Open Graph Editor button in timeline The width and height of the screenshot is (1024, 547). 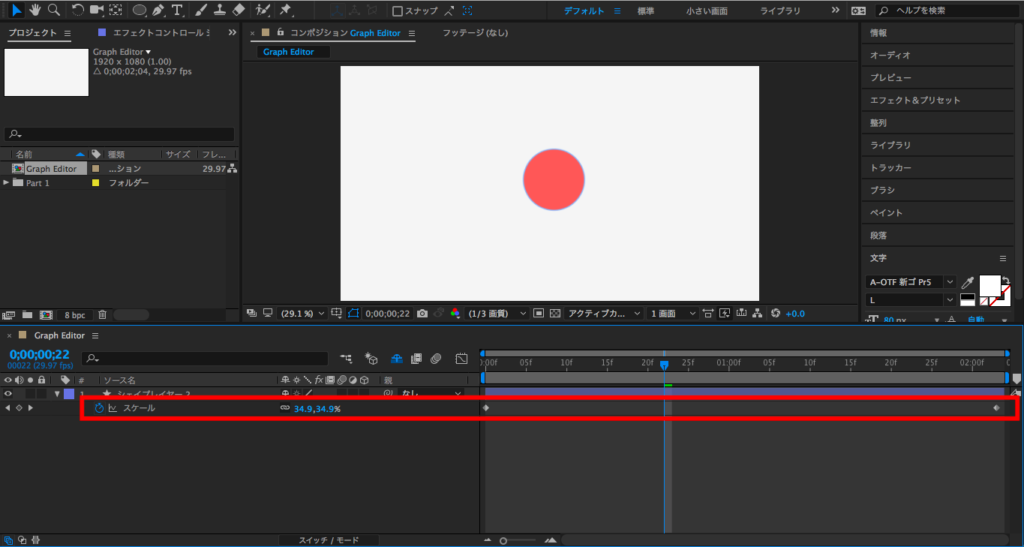[461, 358]
